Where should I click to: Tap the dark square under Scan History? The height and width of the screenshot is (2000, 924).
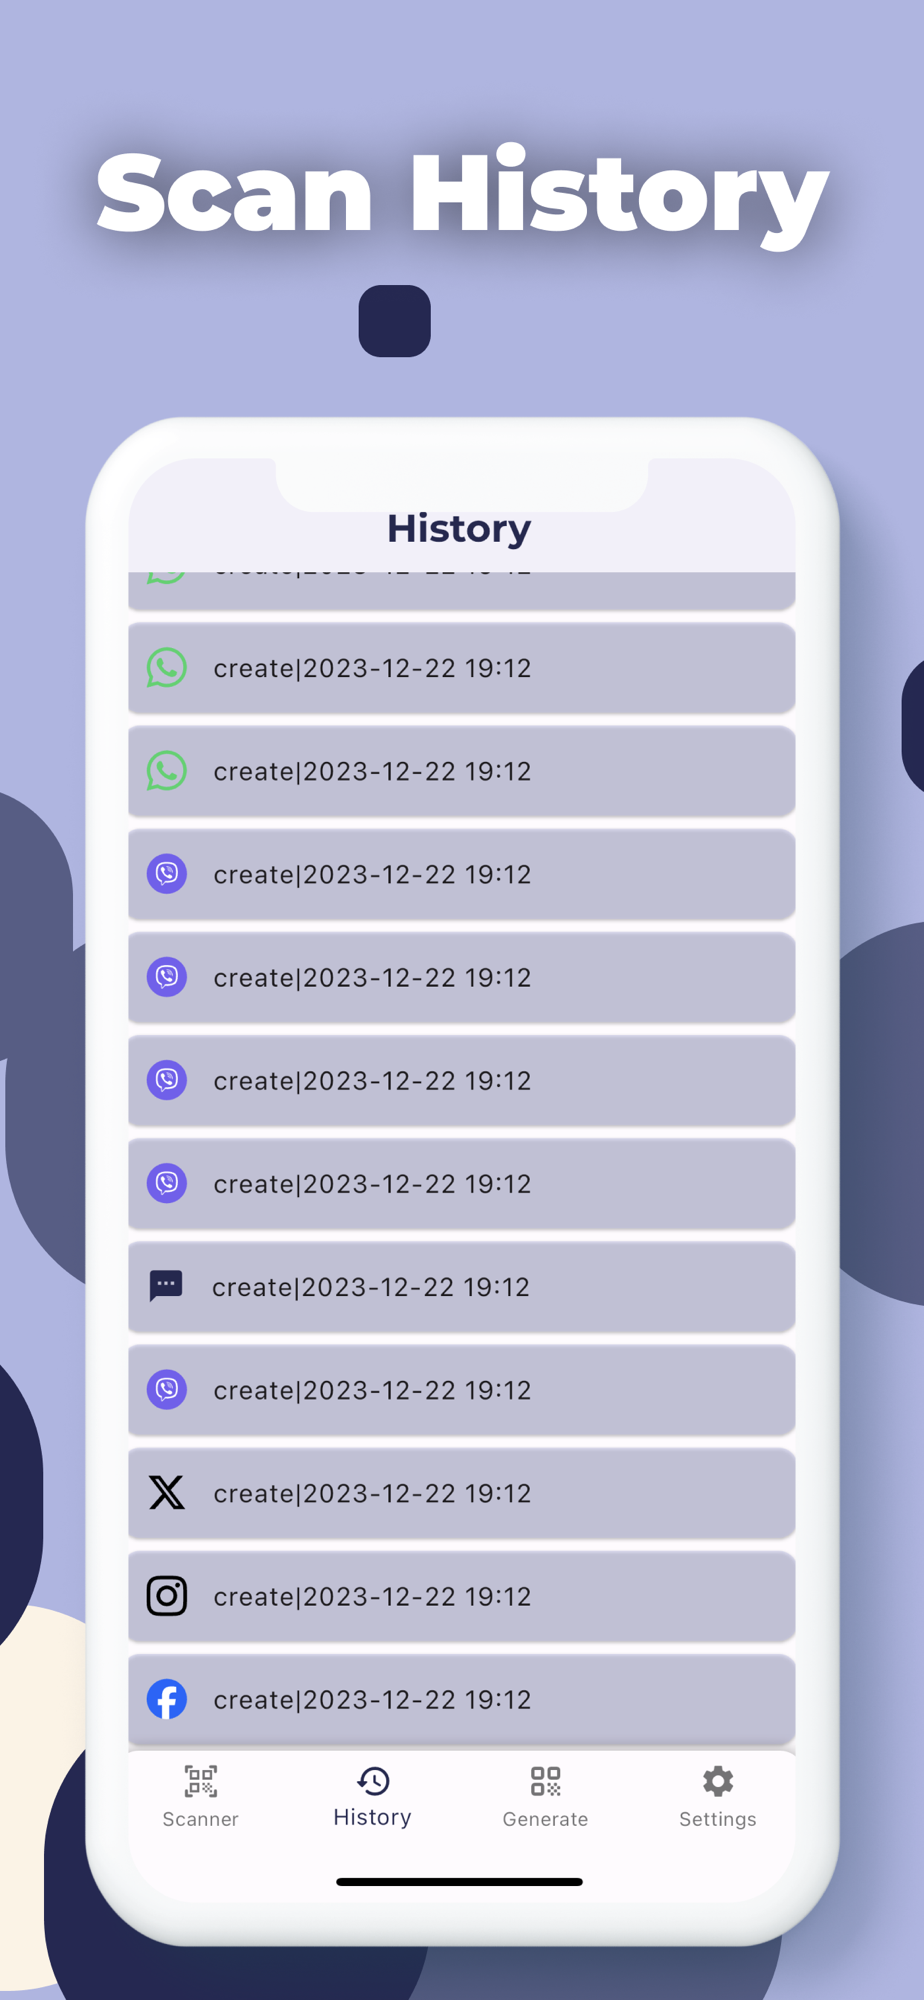coord(395,321)
